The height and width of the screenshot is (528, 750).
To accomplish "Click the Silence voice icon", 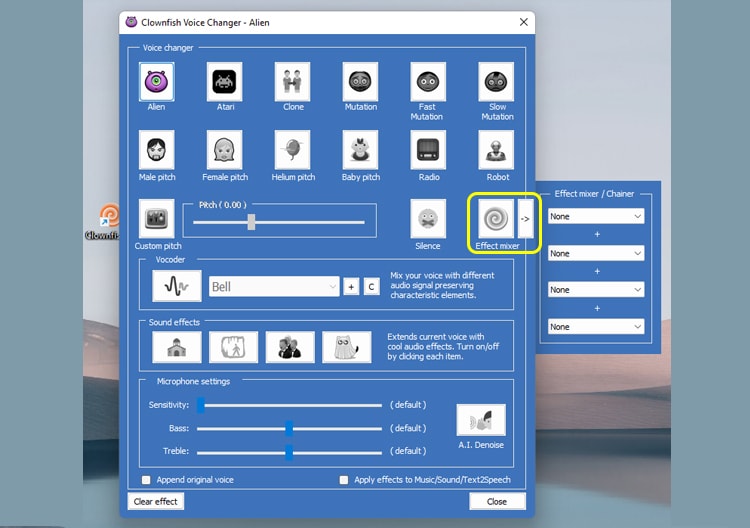I will [428, 219].
